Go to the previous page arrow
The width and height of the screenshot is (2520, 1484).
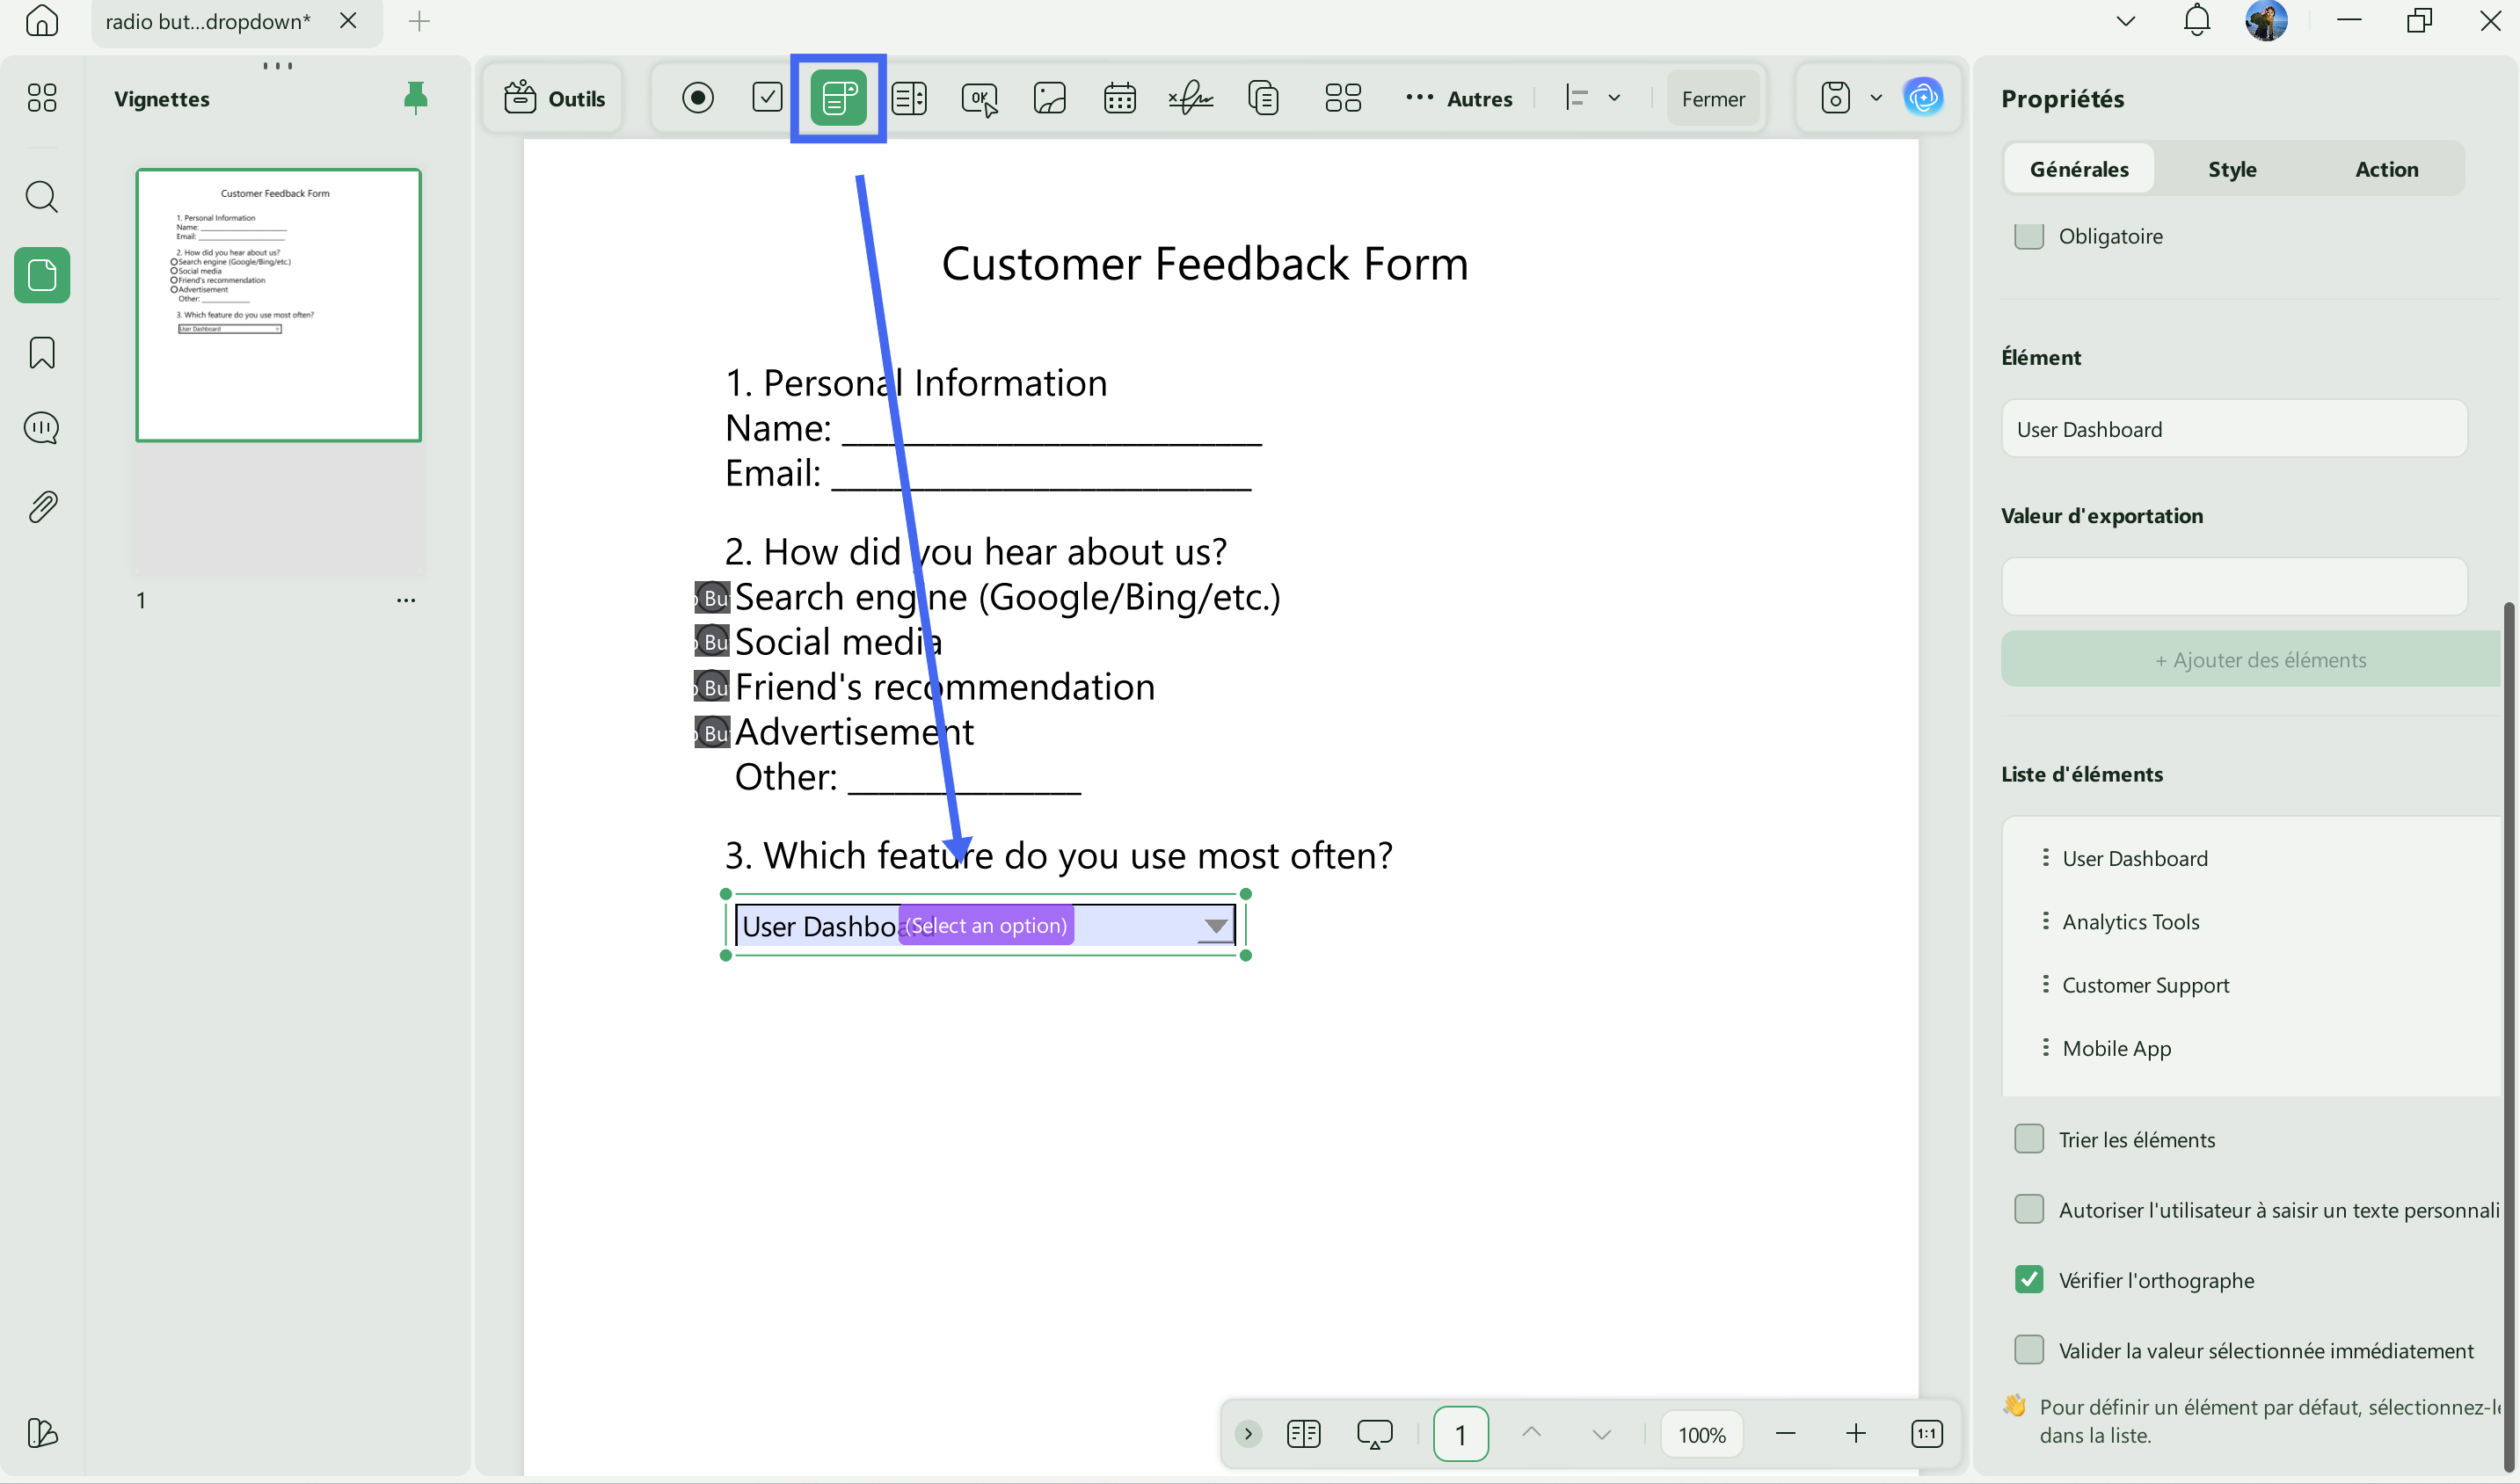[x=1530, y=1434]
